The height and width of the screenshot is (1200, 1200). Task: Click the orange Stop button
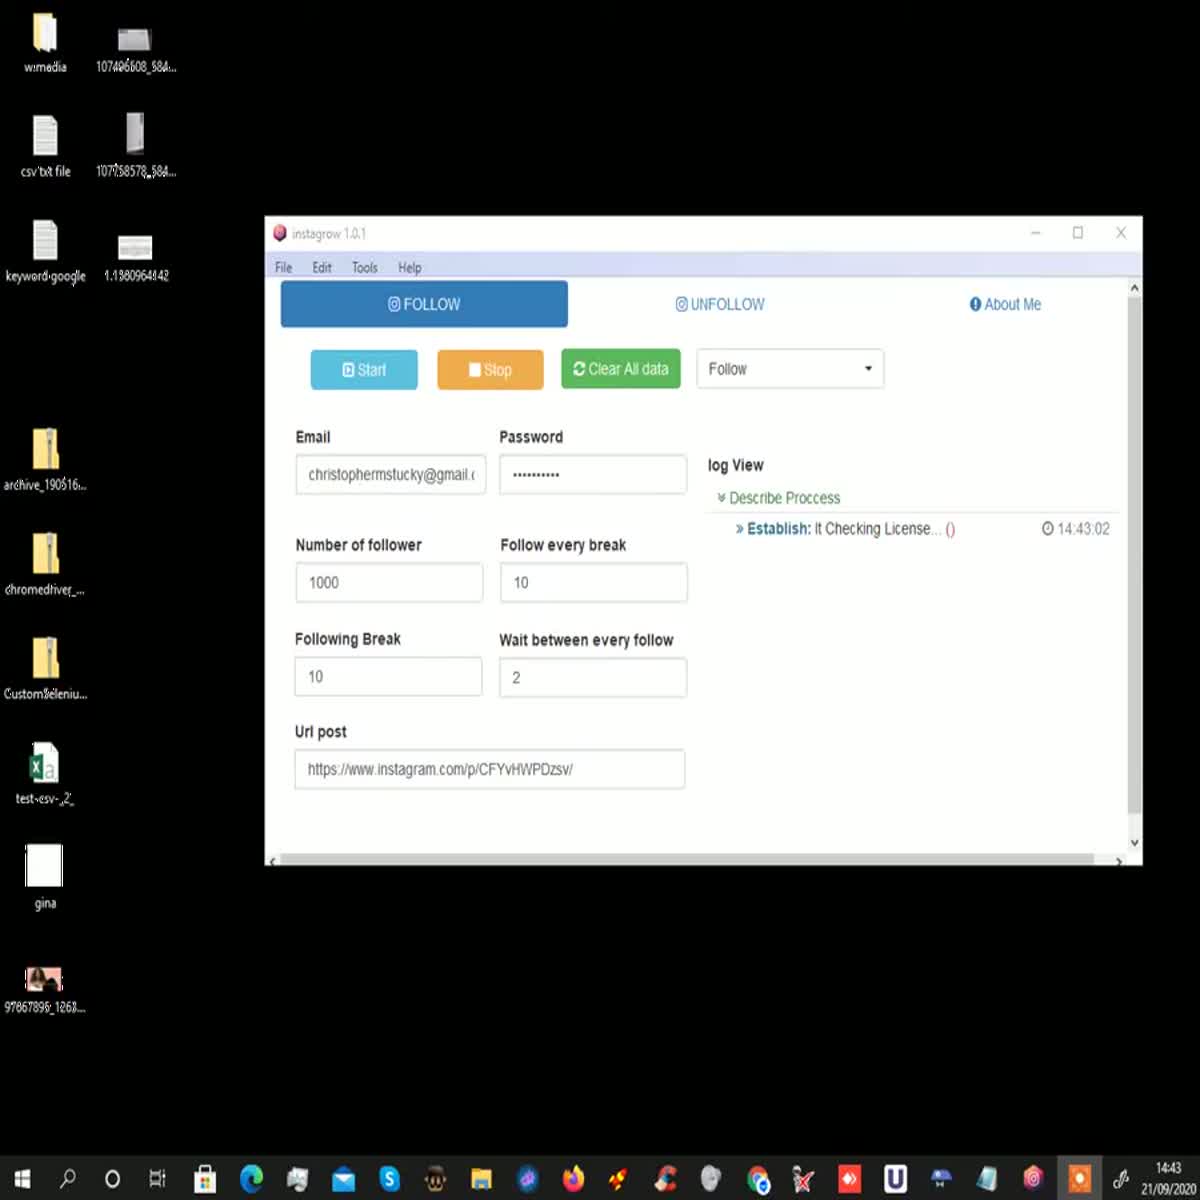[x=490, y=370]
